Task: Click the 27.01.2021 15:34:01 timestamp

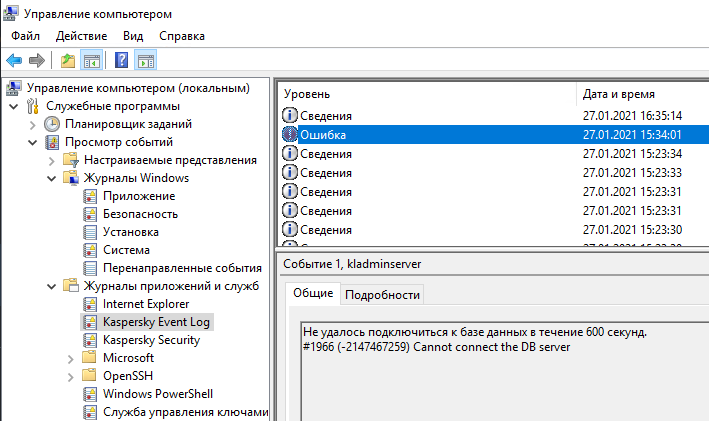Action: pyautogui.click(x=632, y=135)
